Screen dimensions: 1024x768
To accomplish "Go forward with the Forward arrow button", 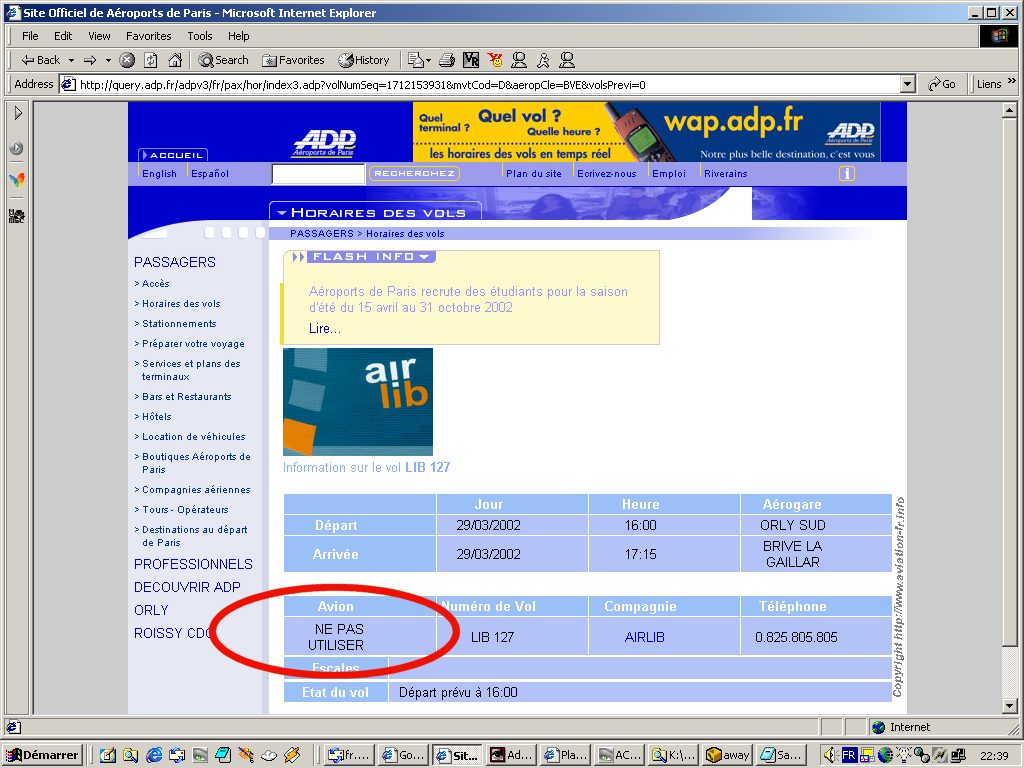I will [x=90, y=60].
